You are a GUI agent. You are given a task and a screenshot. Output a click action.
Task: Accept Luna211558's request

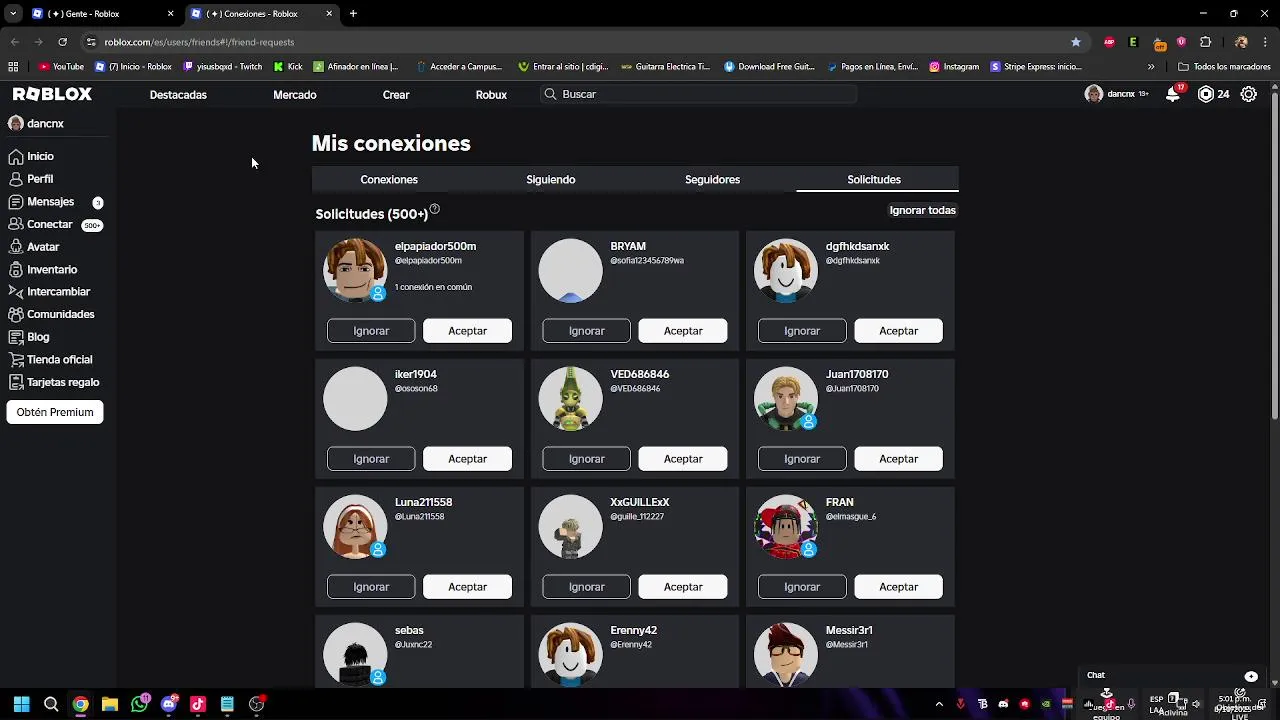[467, 587]
